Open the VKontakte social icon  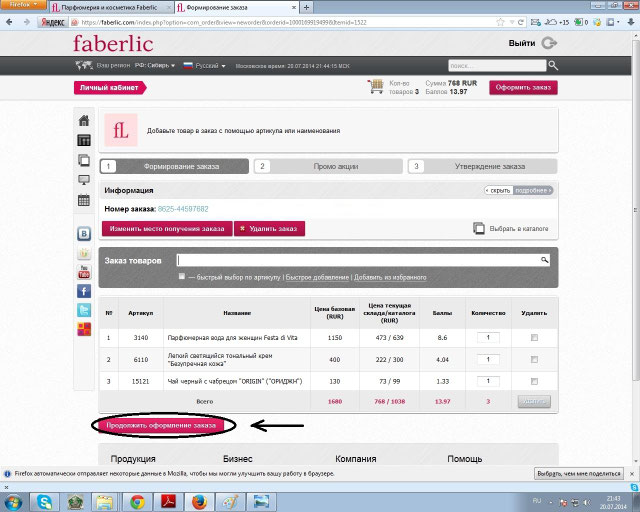coord(84,234)
